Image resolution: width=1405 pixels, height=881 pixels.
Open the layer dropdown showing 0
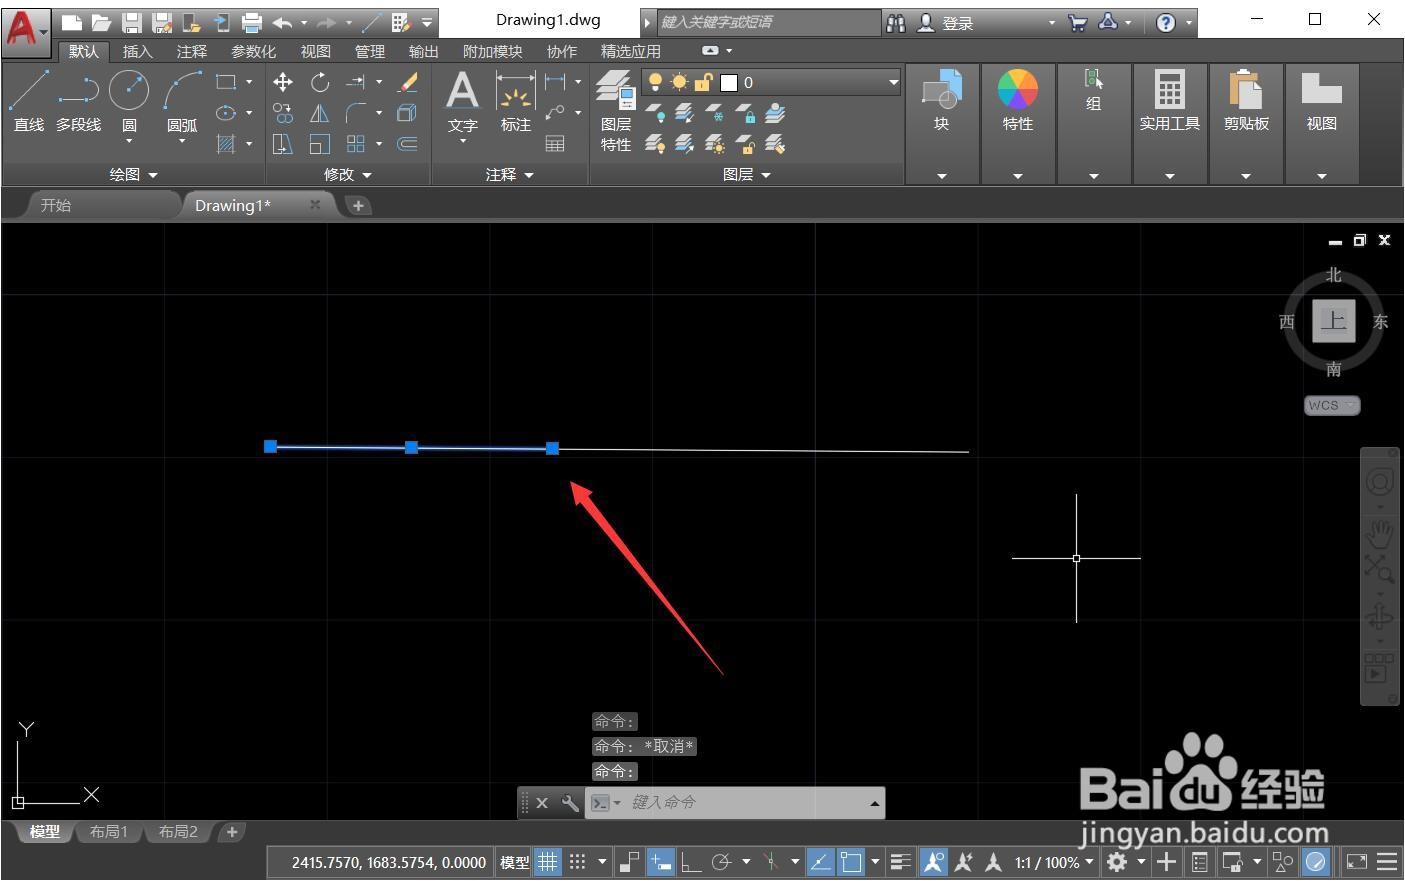(772, 82)
